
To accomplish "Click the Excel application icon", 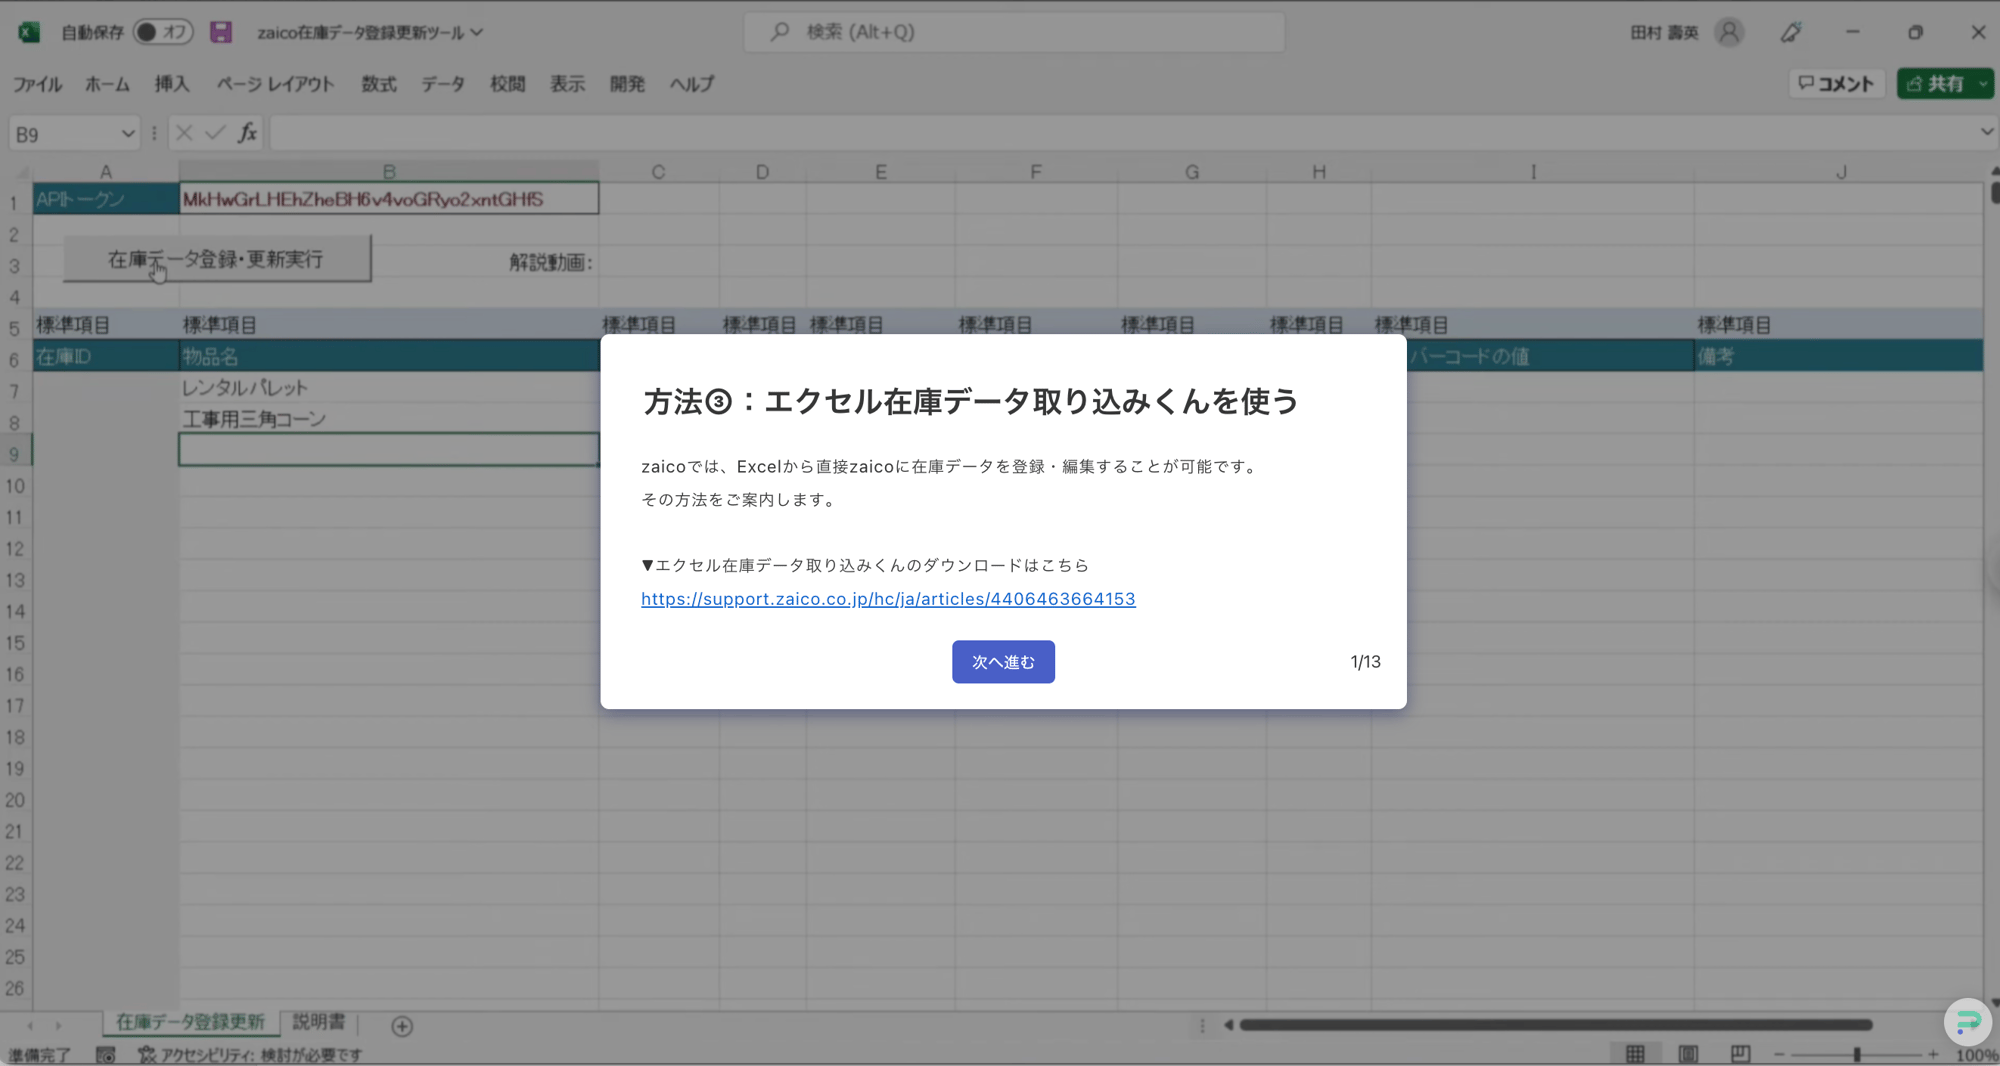I will coord(29,32).
